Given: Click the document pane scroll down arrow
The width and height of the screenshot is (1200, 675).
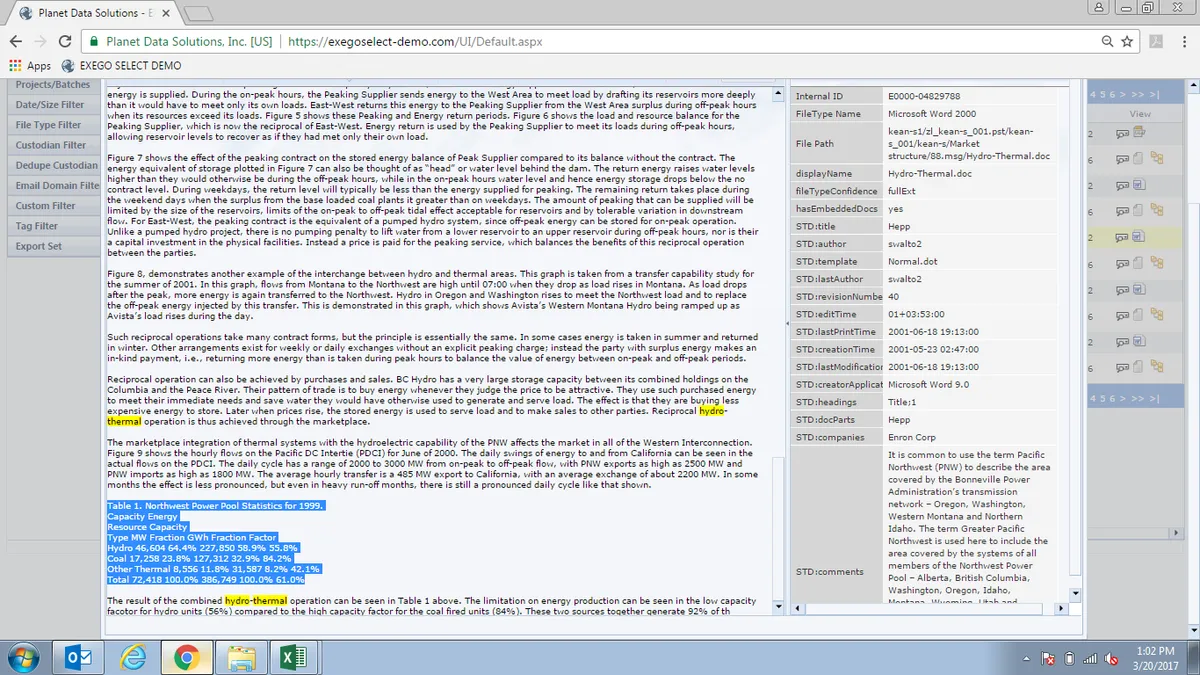Looking at the screenshot, I should pyautogui.click(x=780, y=606).
